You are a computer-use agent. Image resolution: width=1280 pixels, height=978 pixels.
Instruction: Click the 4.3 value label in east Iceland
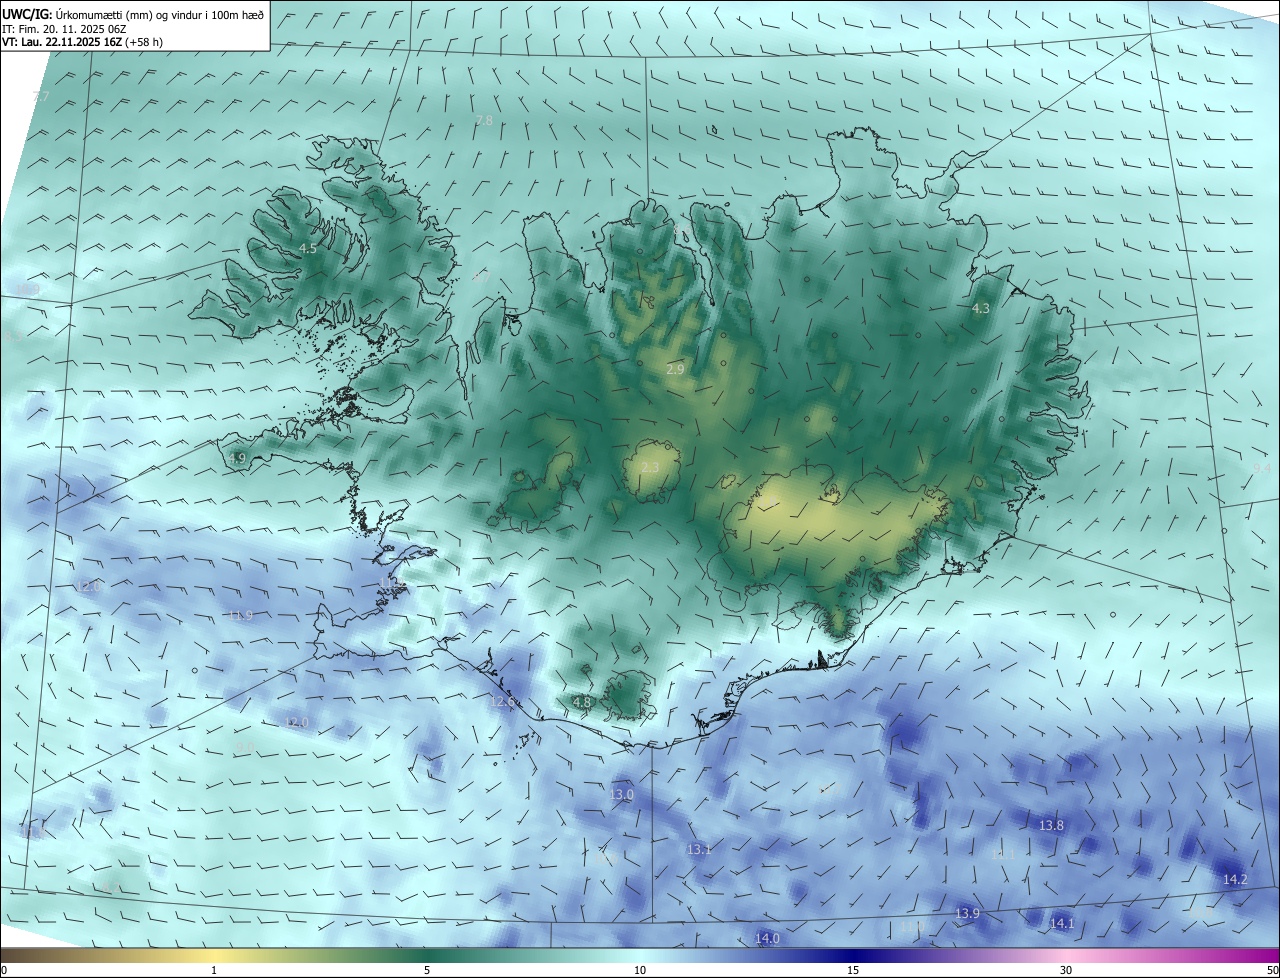pos(981,309)
